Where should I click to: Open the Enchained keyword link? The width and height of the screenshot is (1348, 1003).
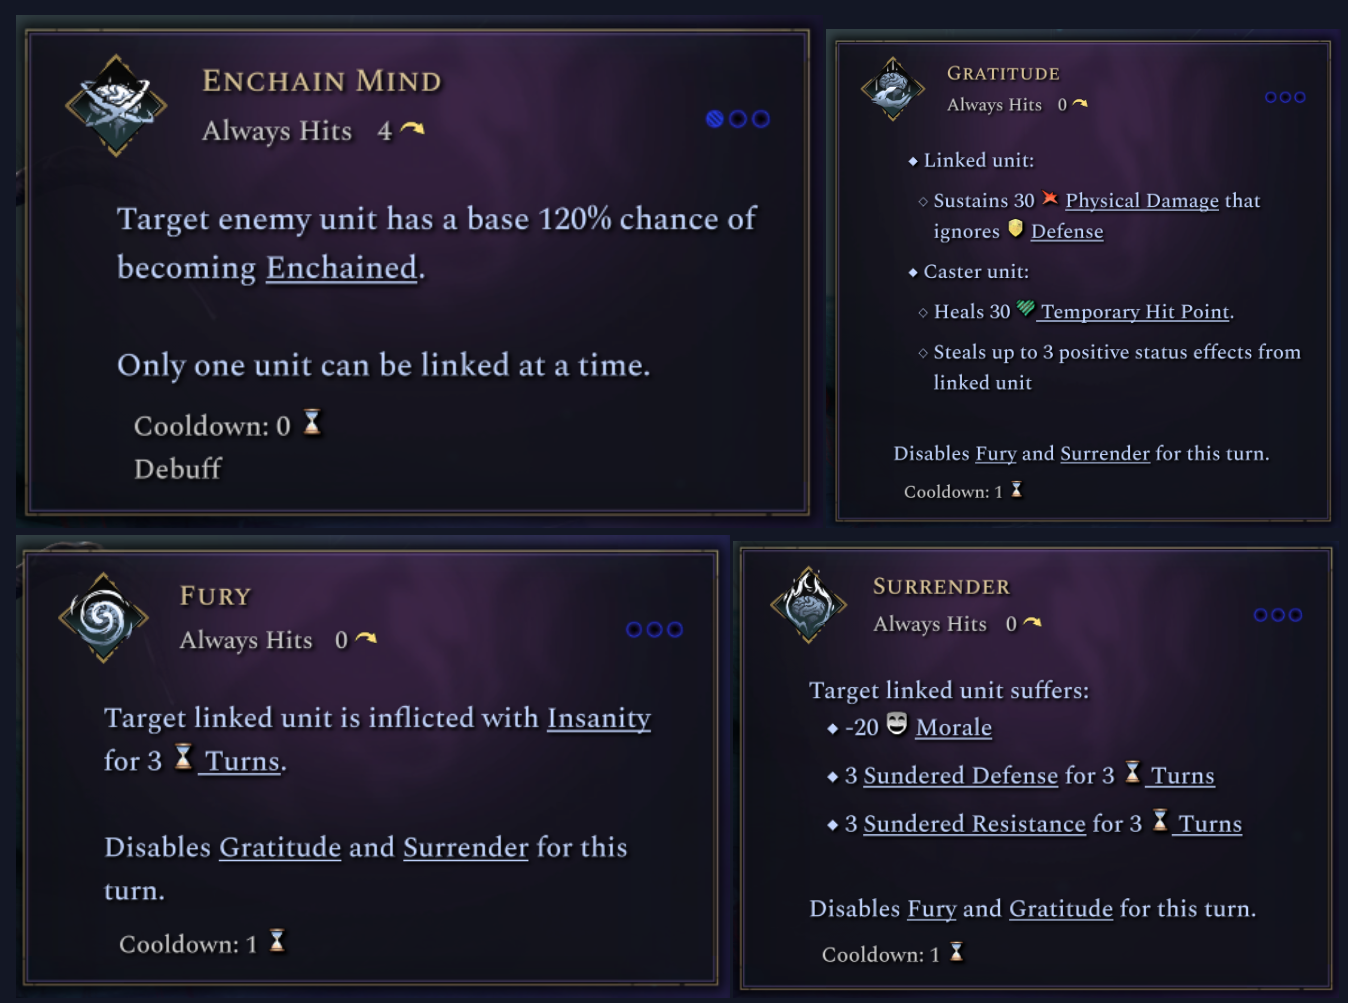[341, 268]
